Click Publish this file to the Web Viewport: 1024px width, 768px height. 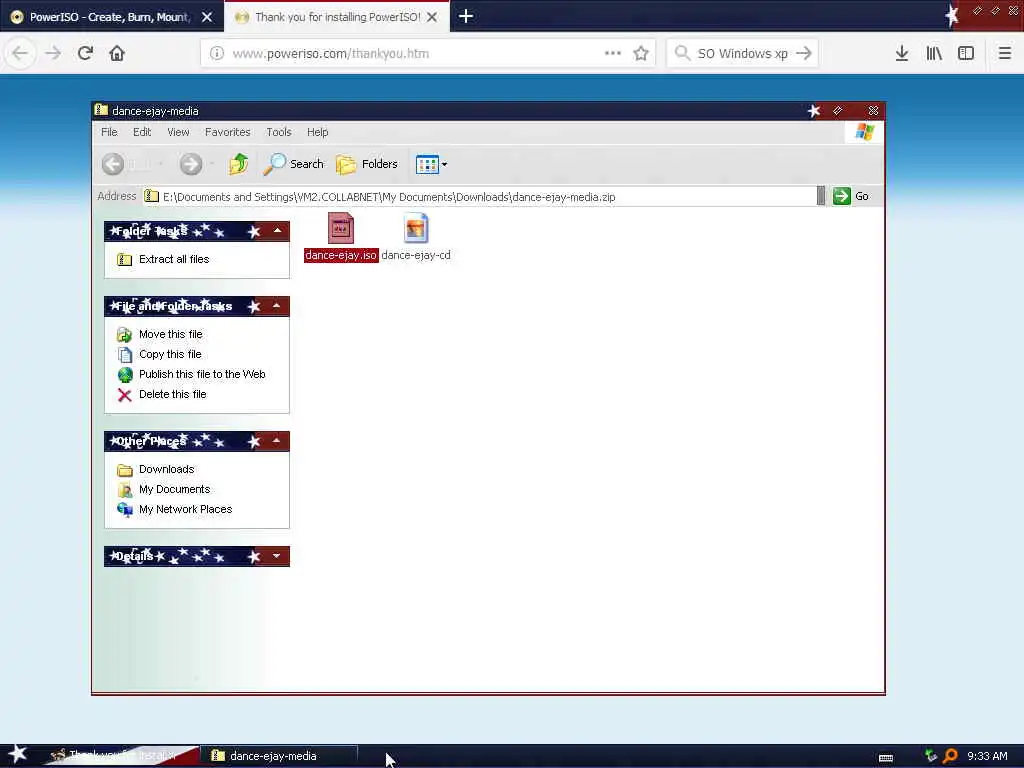pyautogui.click(x=191, y=374)
